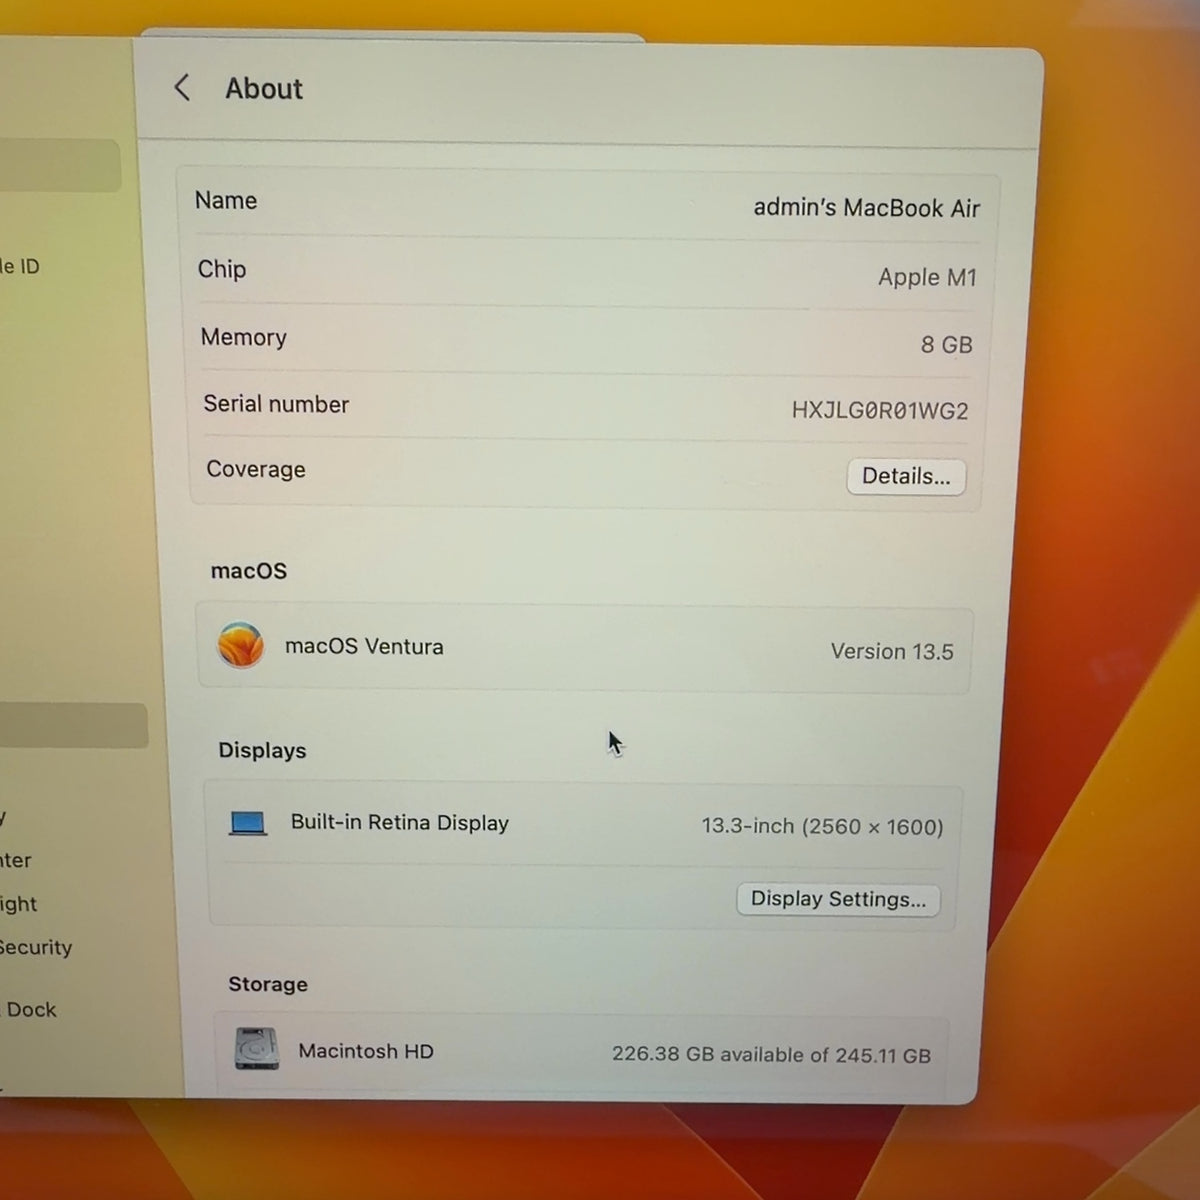The height and width of the screenshot is (1200, 1200).
Task: Click the Macintosh HD label
Action: point(366,1051)
